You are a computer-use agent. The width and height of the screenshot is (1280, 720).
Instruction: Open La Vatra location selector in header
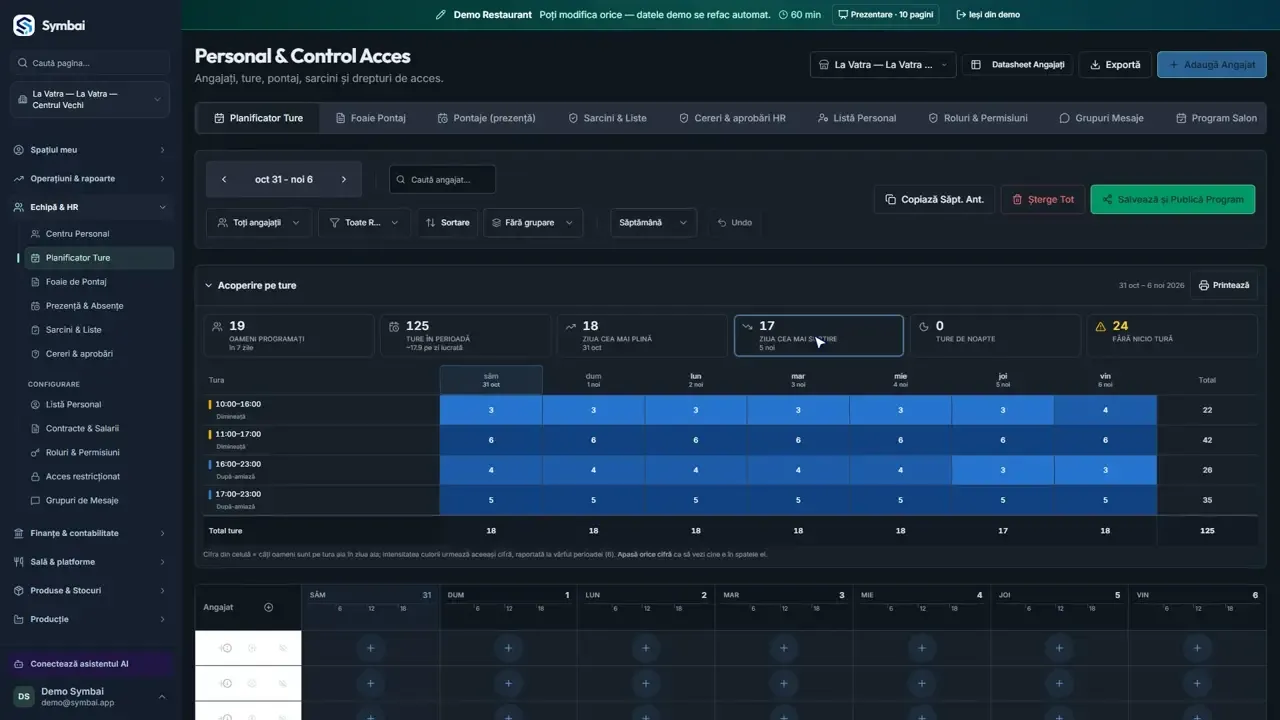click(883, 65)
